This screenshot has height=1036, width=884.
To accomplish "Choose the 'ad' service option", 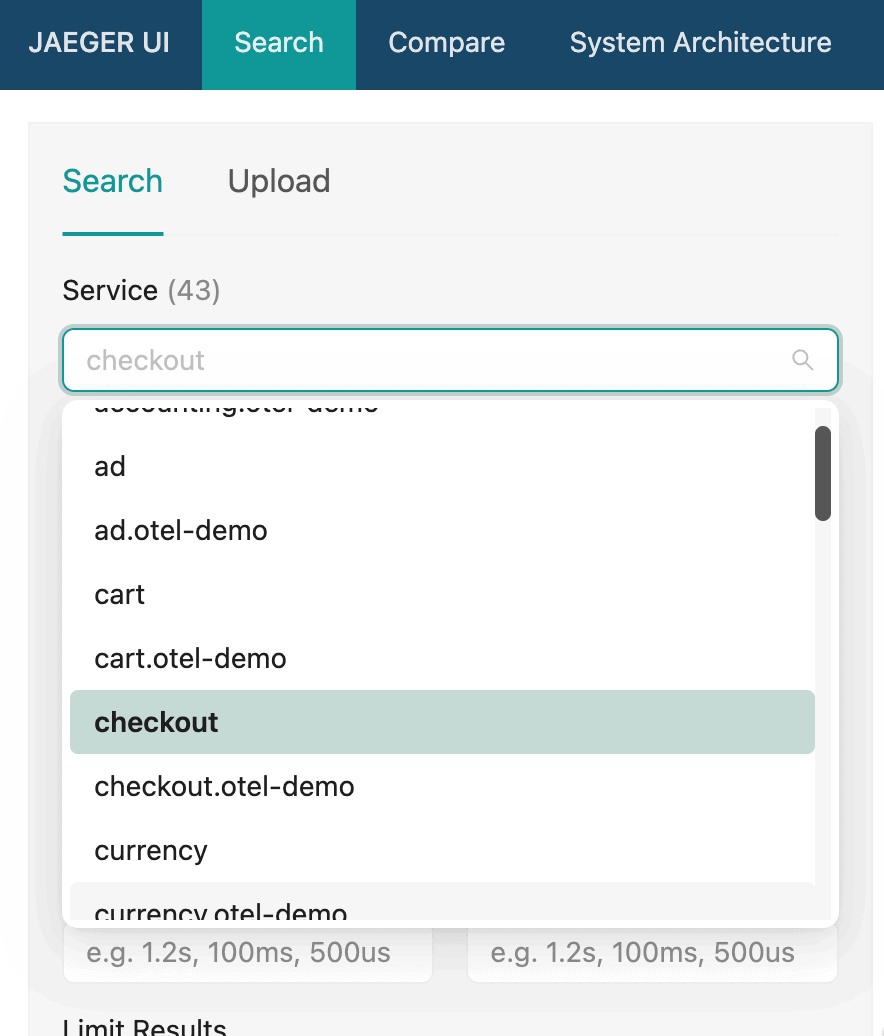I will pyautogui.click(x=442, y=466).
